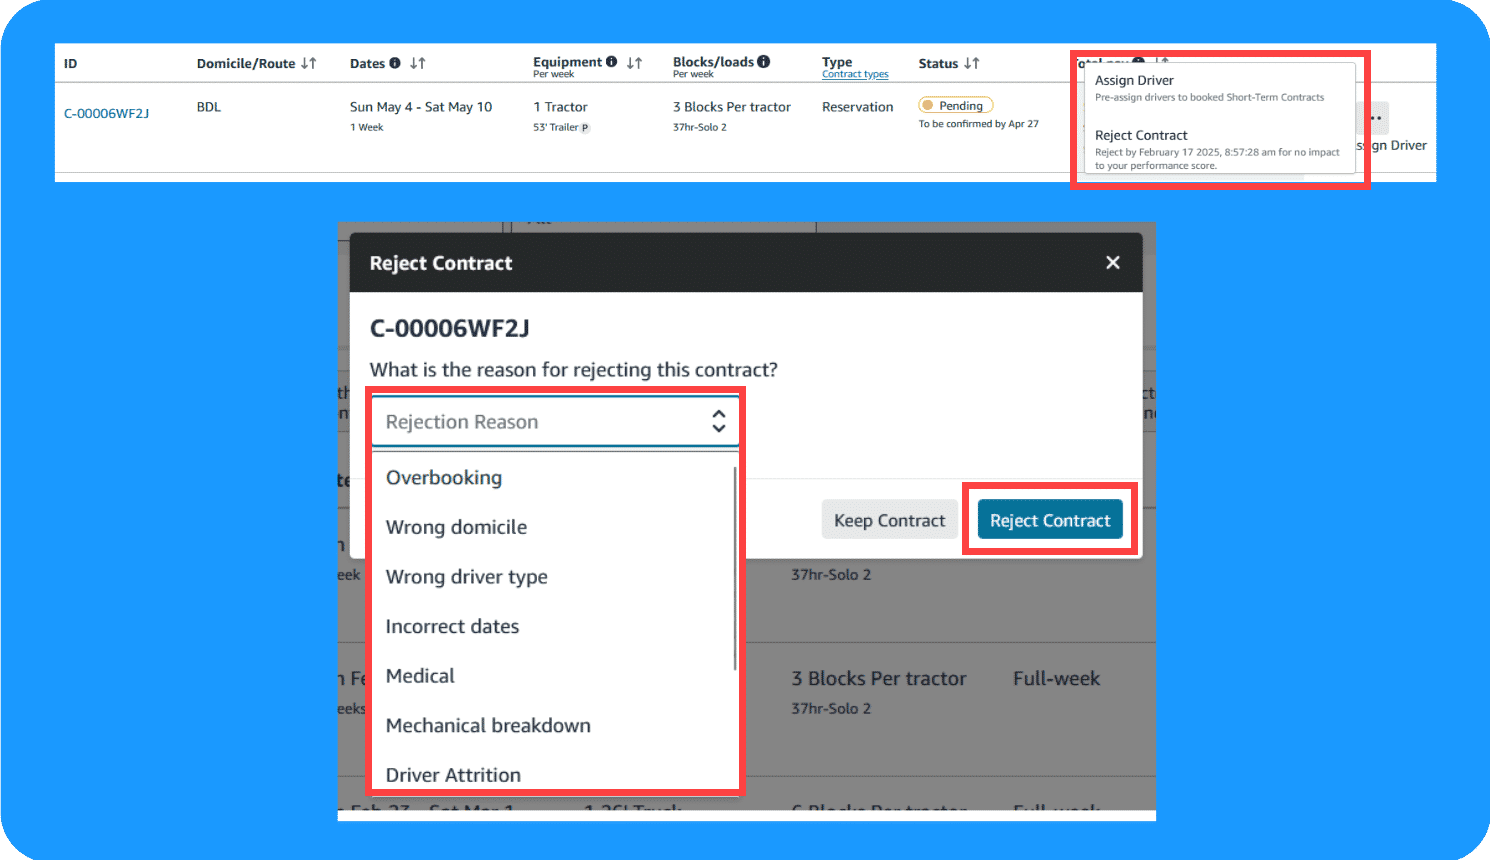The image size is (1490, 860).
Task: Select Assign Driver from the actions menu
Action: [x=1134, y=80]
